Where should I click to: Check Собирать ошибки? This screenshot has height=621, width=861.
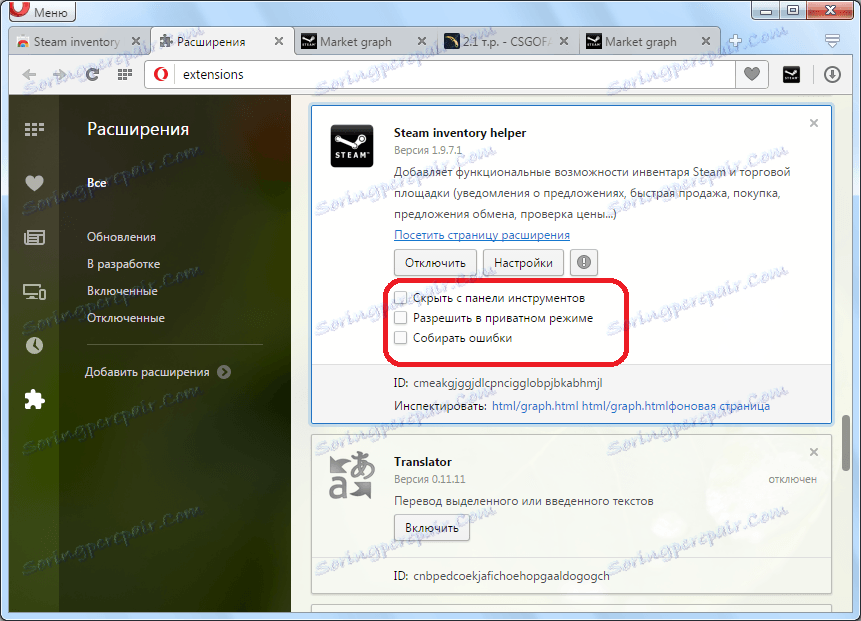(401, 338)
